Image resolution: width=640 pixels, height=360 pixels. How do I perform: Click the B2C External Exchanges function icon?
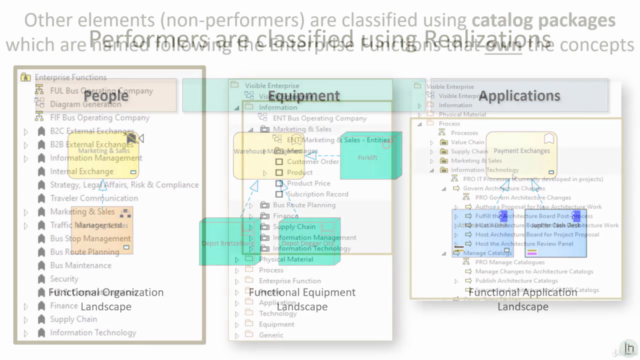pos(41,131)
